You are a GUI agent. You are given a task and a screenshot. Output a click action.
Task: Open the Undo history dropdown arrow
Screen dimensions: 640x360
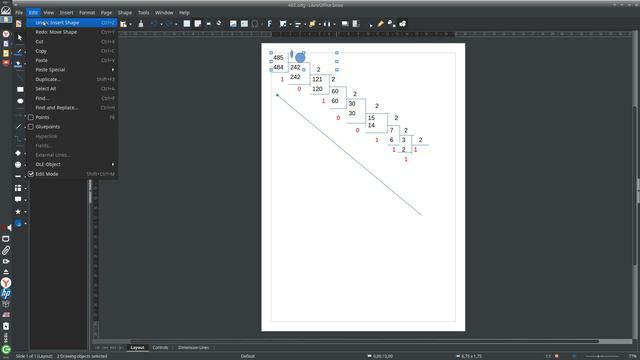(x=161, y=24)
